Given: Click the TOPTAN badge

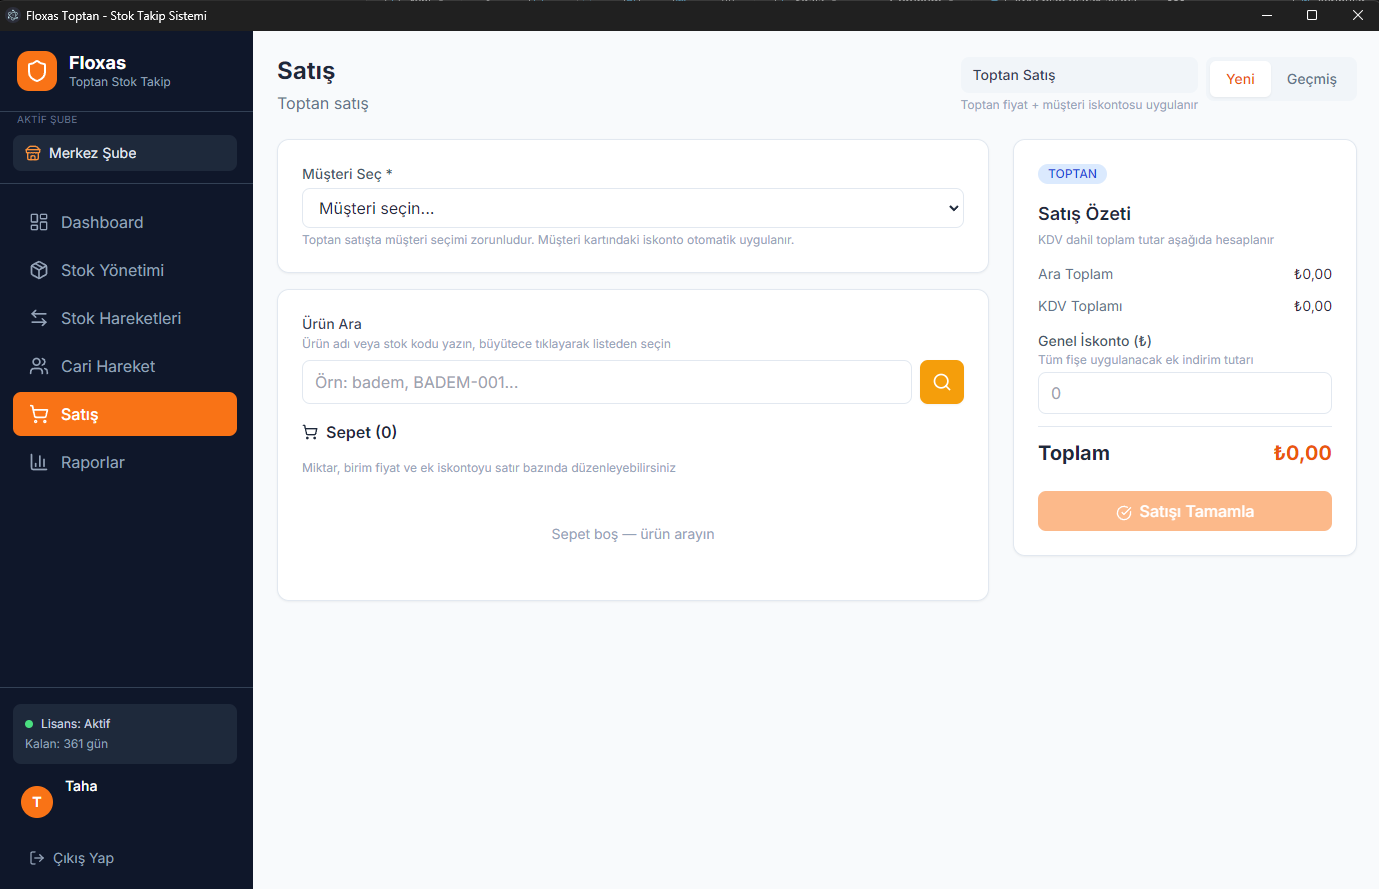Looking at the screenshot, I should coord(1072,174).
